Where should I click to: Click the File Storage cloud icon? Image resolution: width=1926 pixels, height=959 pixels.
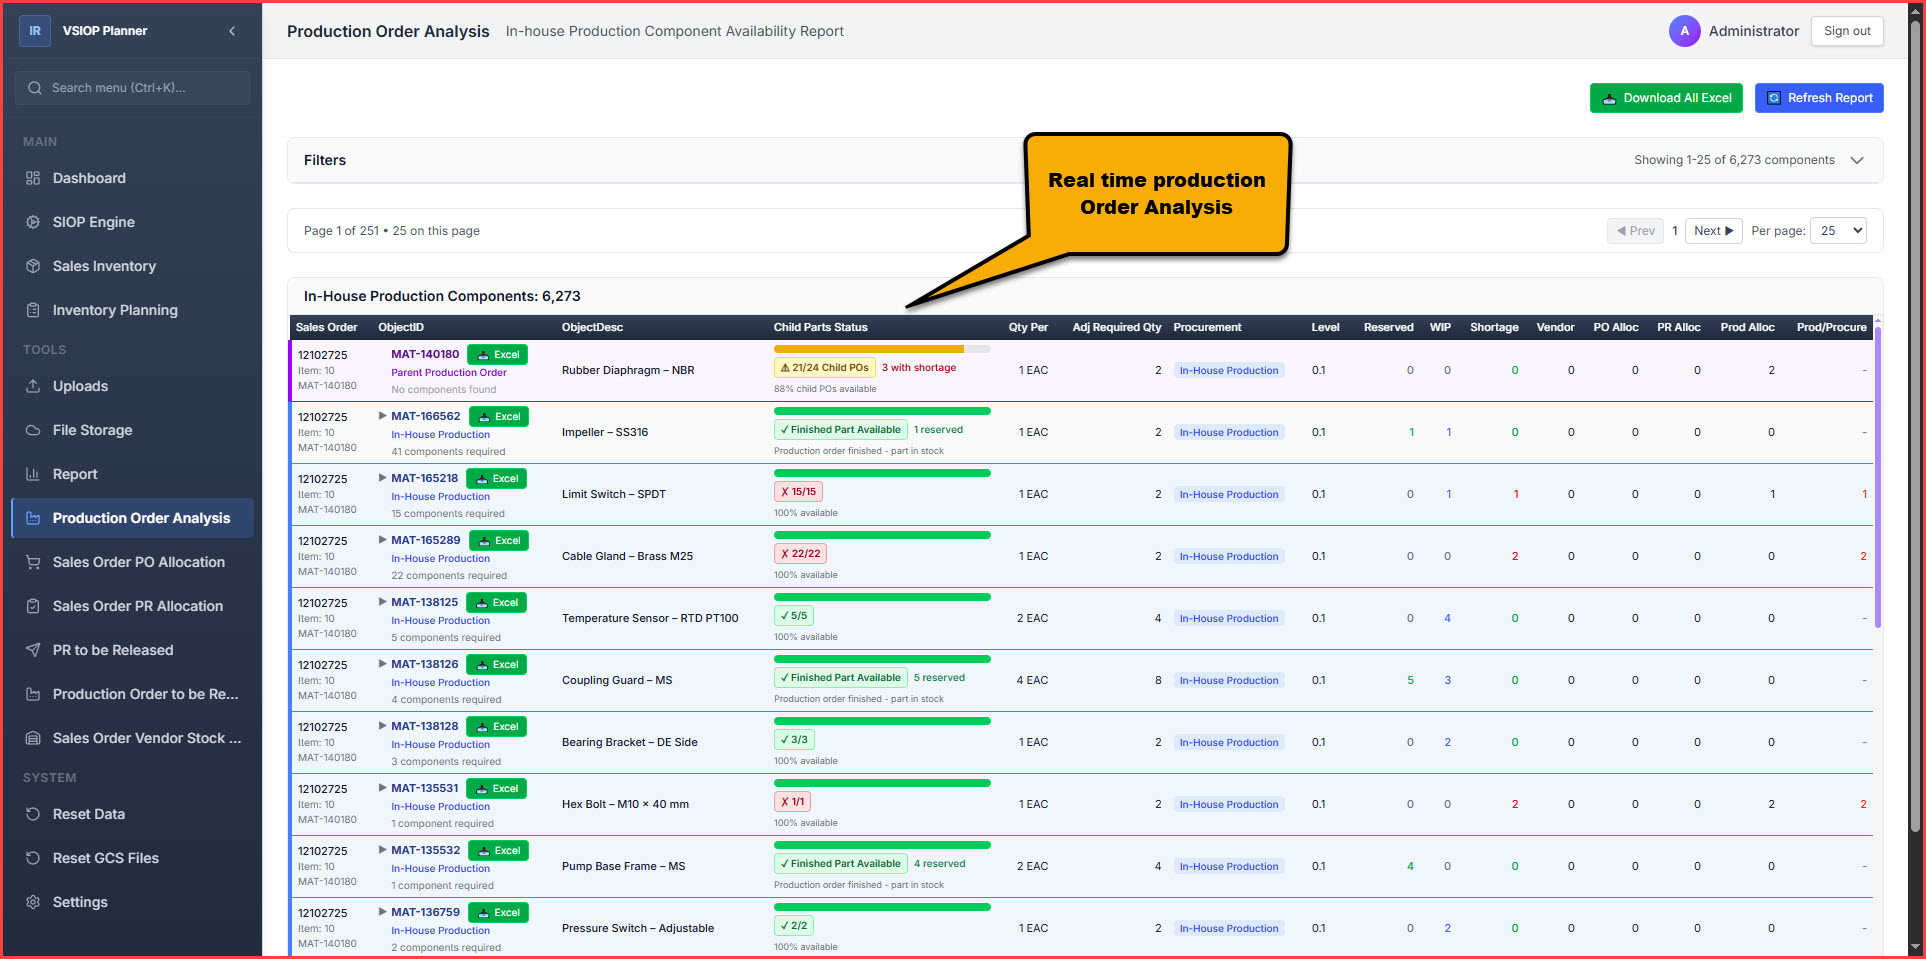[x=33, y=430]
